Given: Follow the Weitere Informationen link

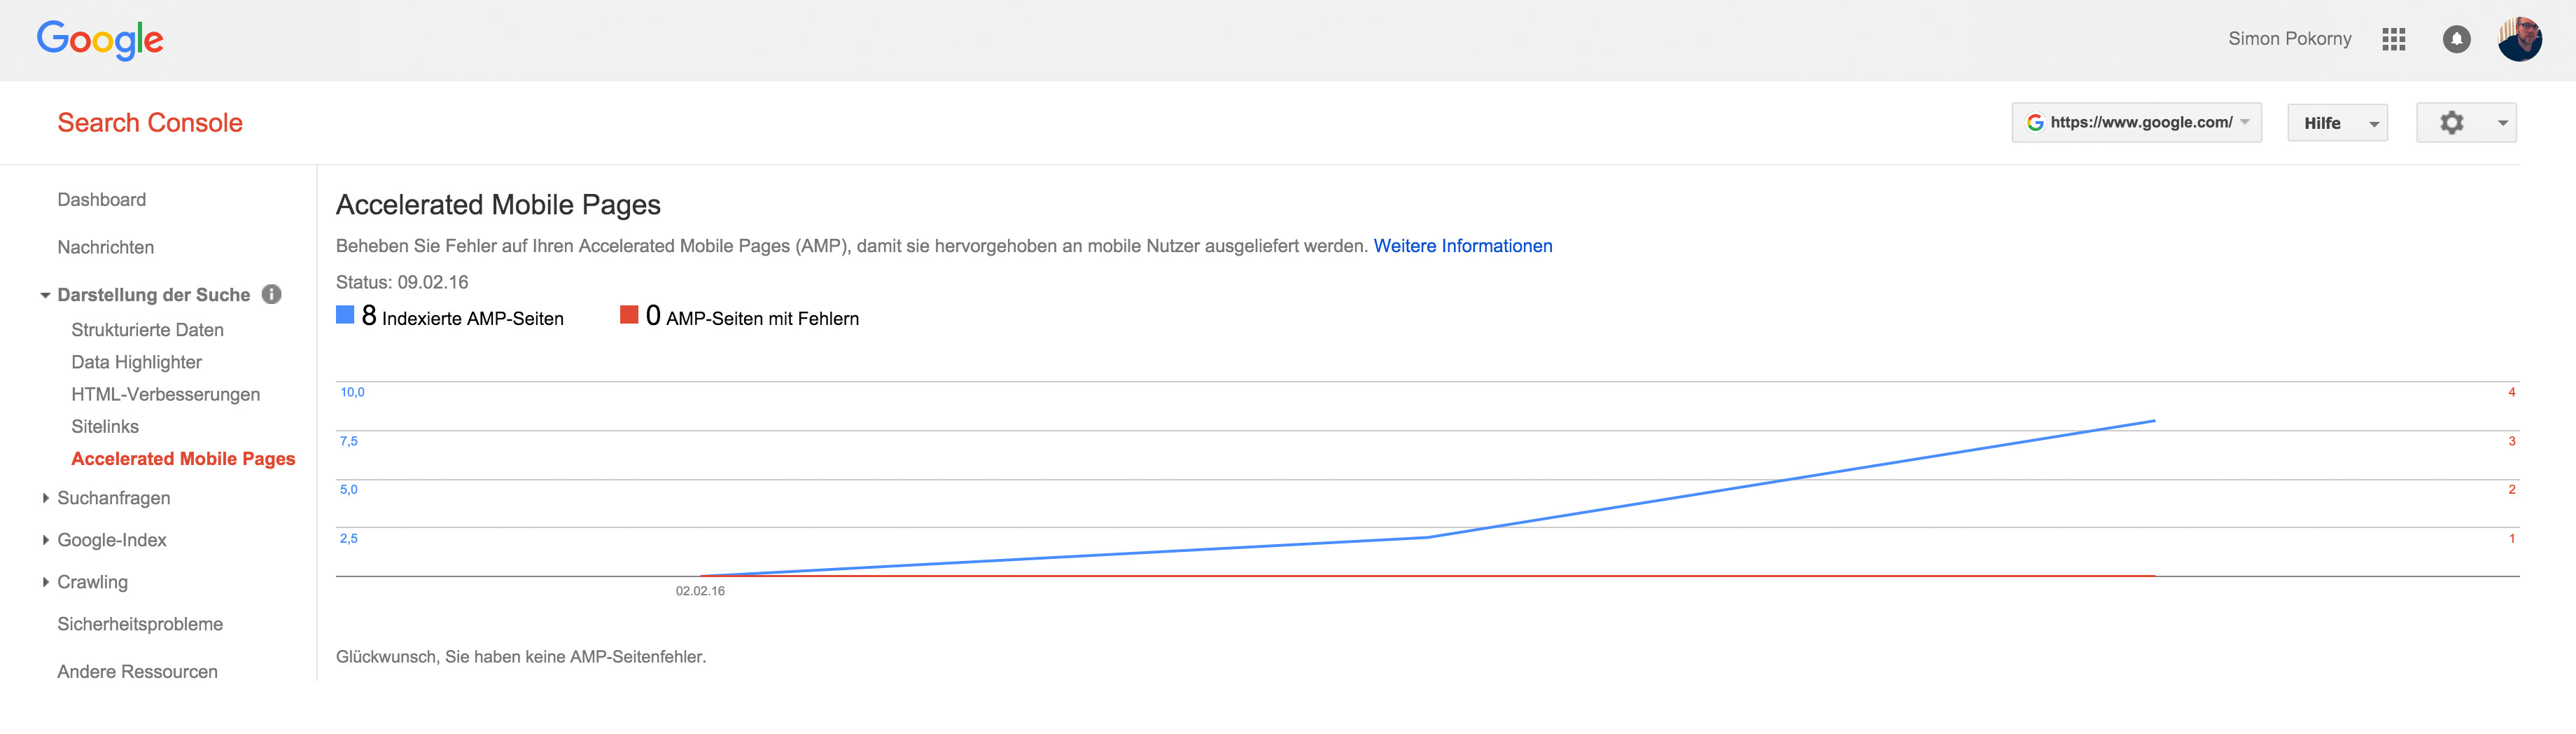Looking at the screenshot, I should 1462,246.
